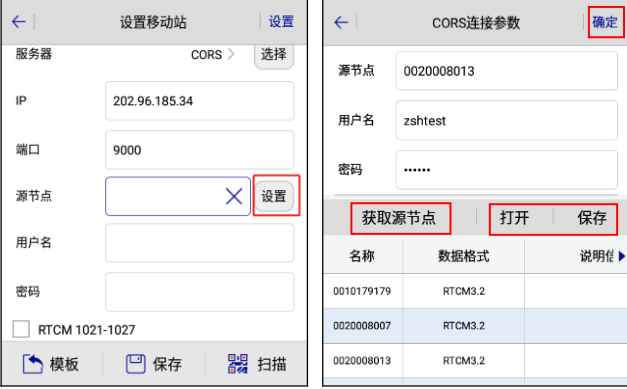Select the RTCM 1021-1027 label text
627x389 pixels.
(x=86, y=330)
